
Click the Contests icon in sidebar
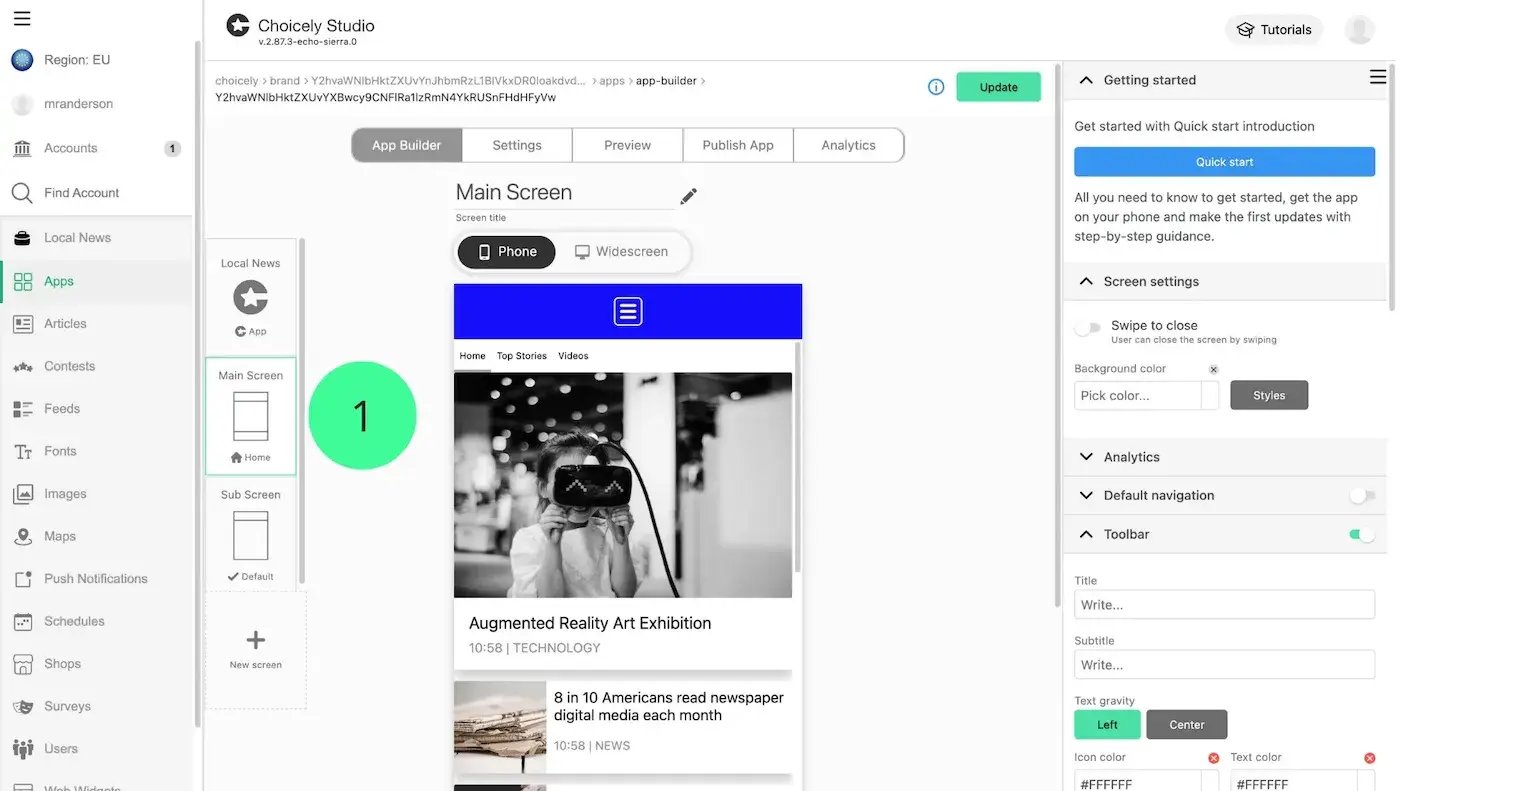pos(22,367)
